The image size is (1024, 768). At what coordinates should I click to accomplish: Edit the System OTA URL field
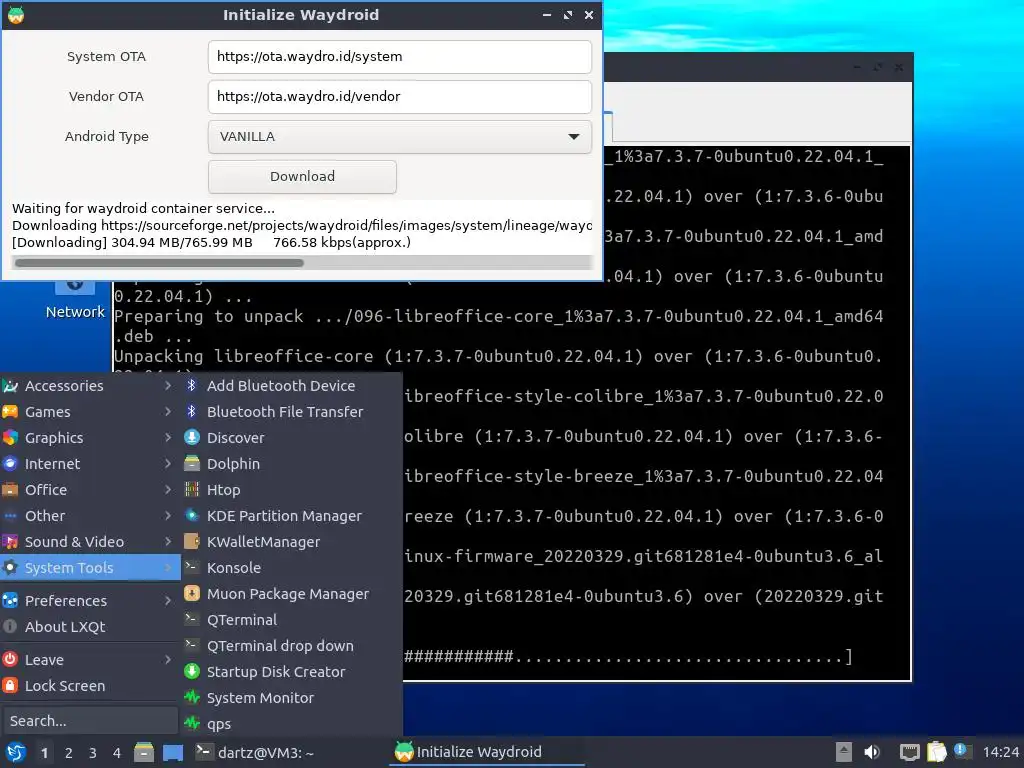tap(400, 57)
